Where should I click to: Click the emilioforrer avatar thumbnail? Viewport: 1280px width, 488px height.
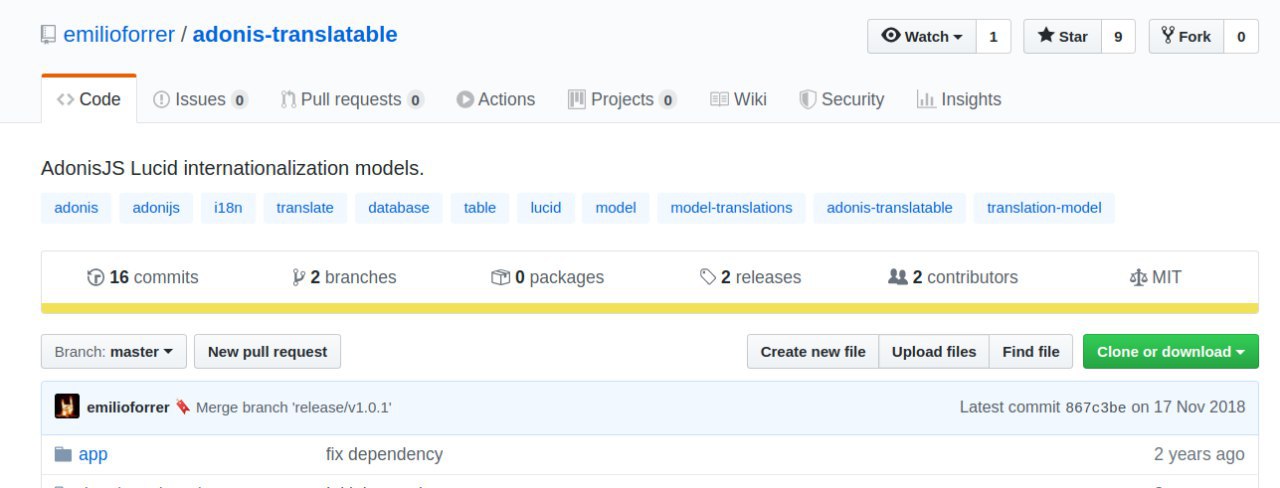point(67,406)
